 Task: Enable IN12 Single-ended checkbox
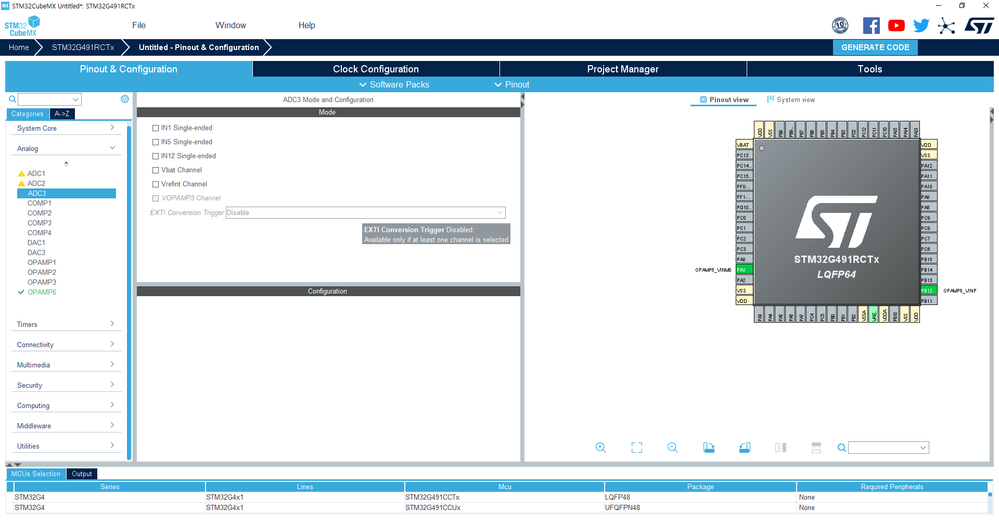pos(155,156)
